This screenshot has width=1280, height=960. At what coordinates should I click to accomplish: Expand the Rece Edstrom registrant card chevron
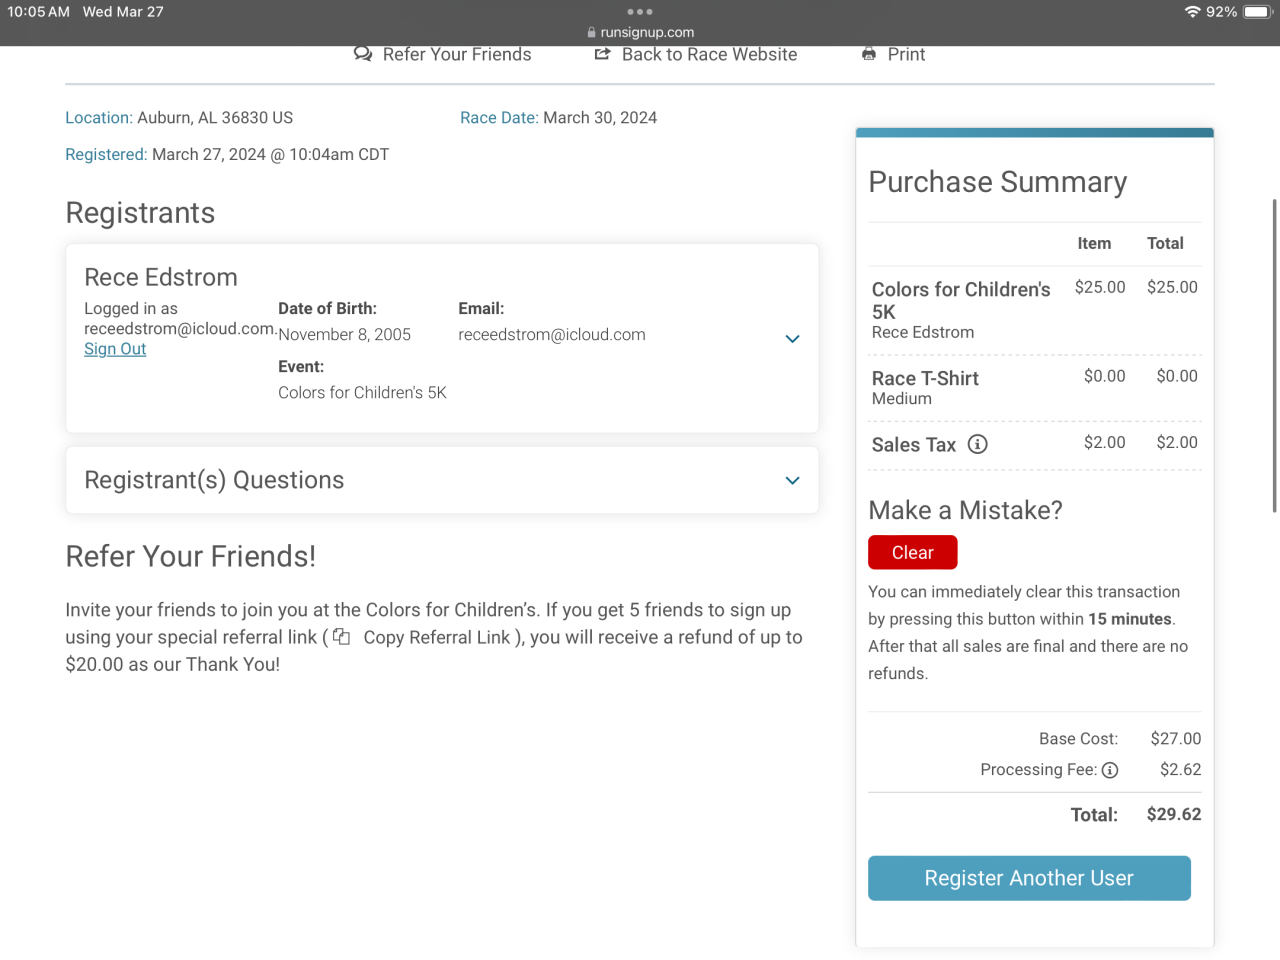point(792,339)
